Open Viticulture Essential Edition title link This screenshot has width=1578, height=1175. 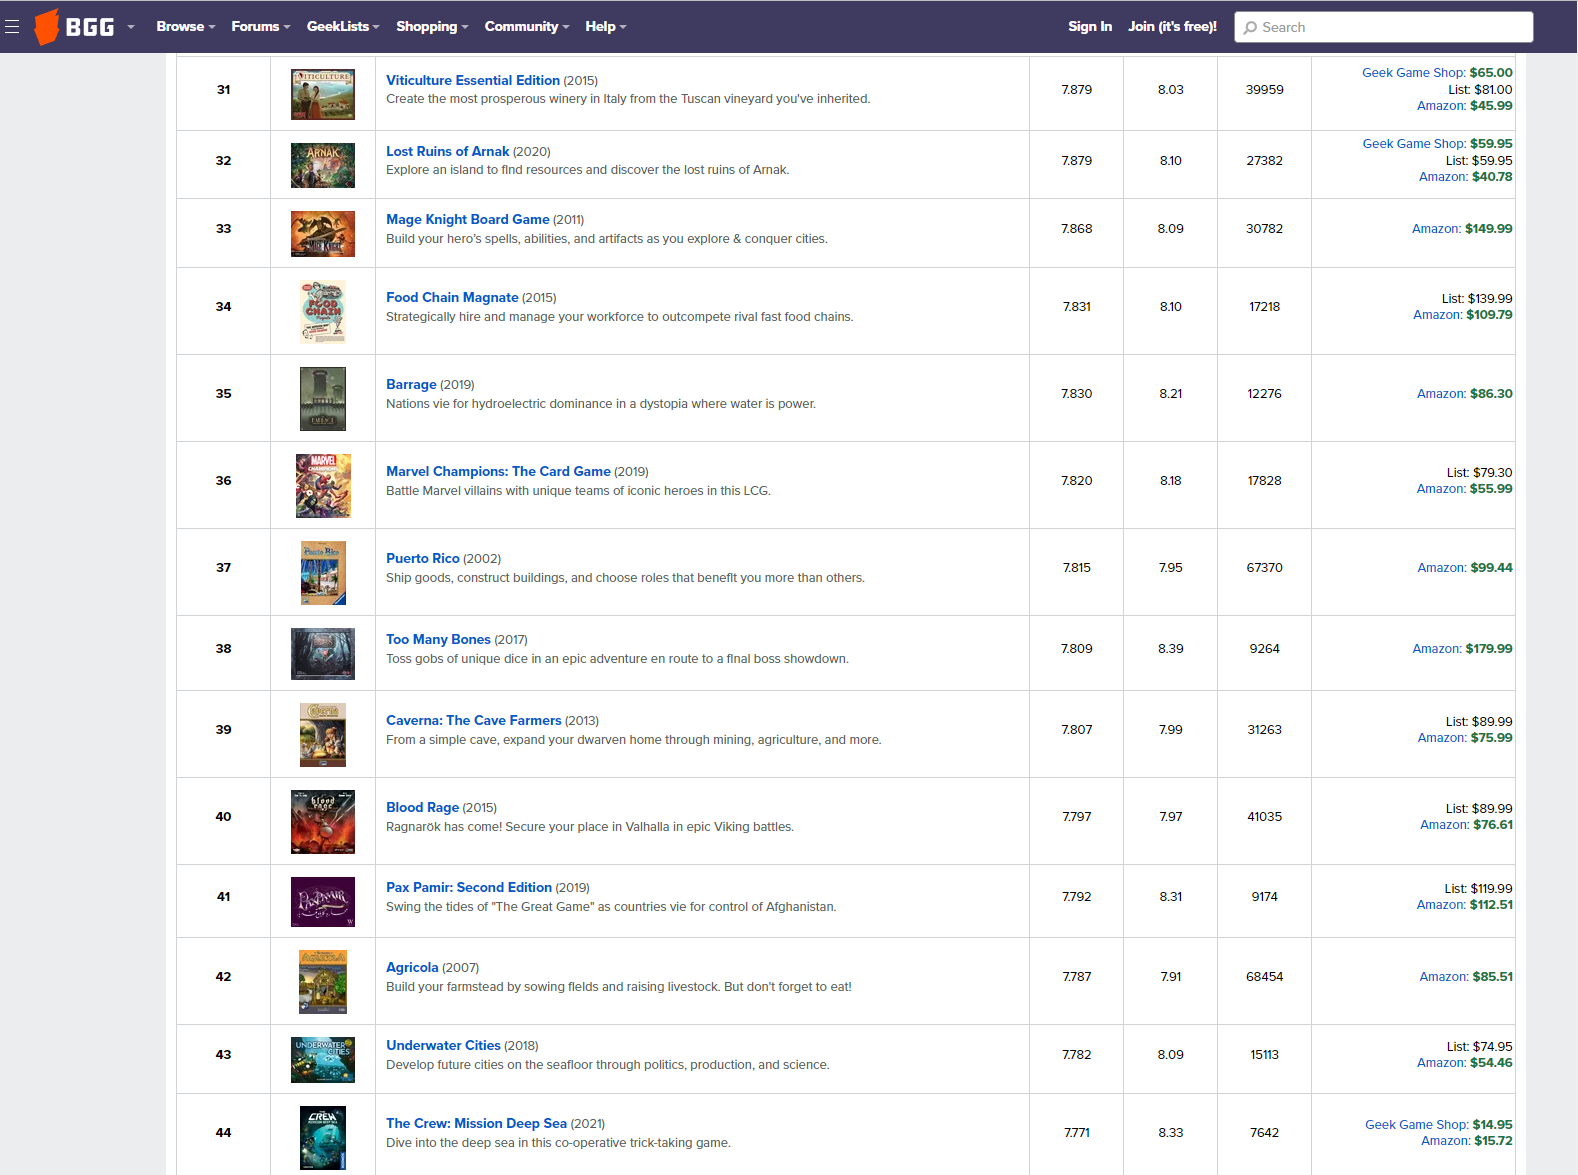(473, 80)
